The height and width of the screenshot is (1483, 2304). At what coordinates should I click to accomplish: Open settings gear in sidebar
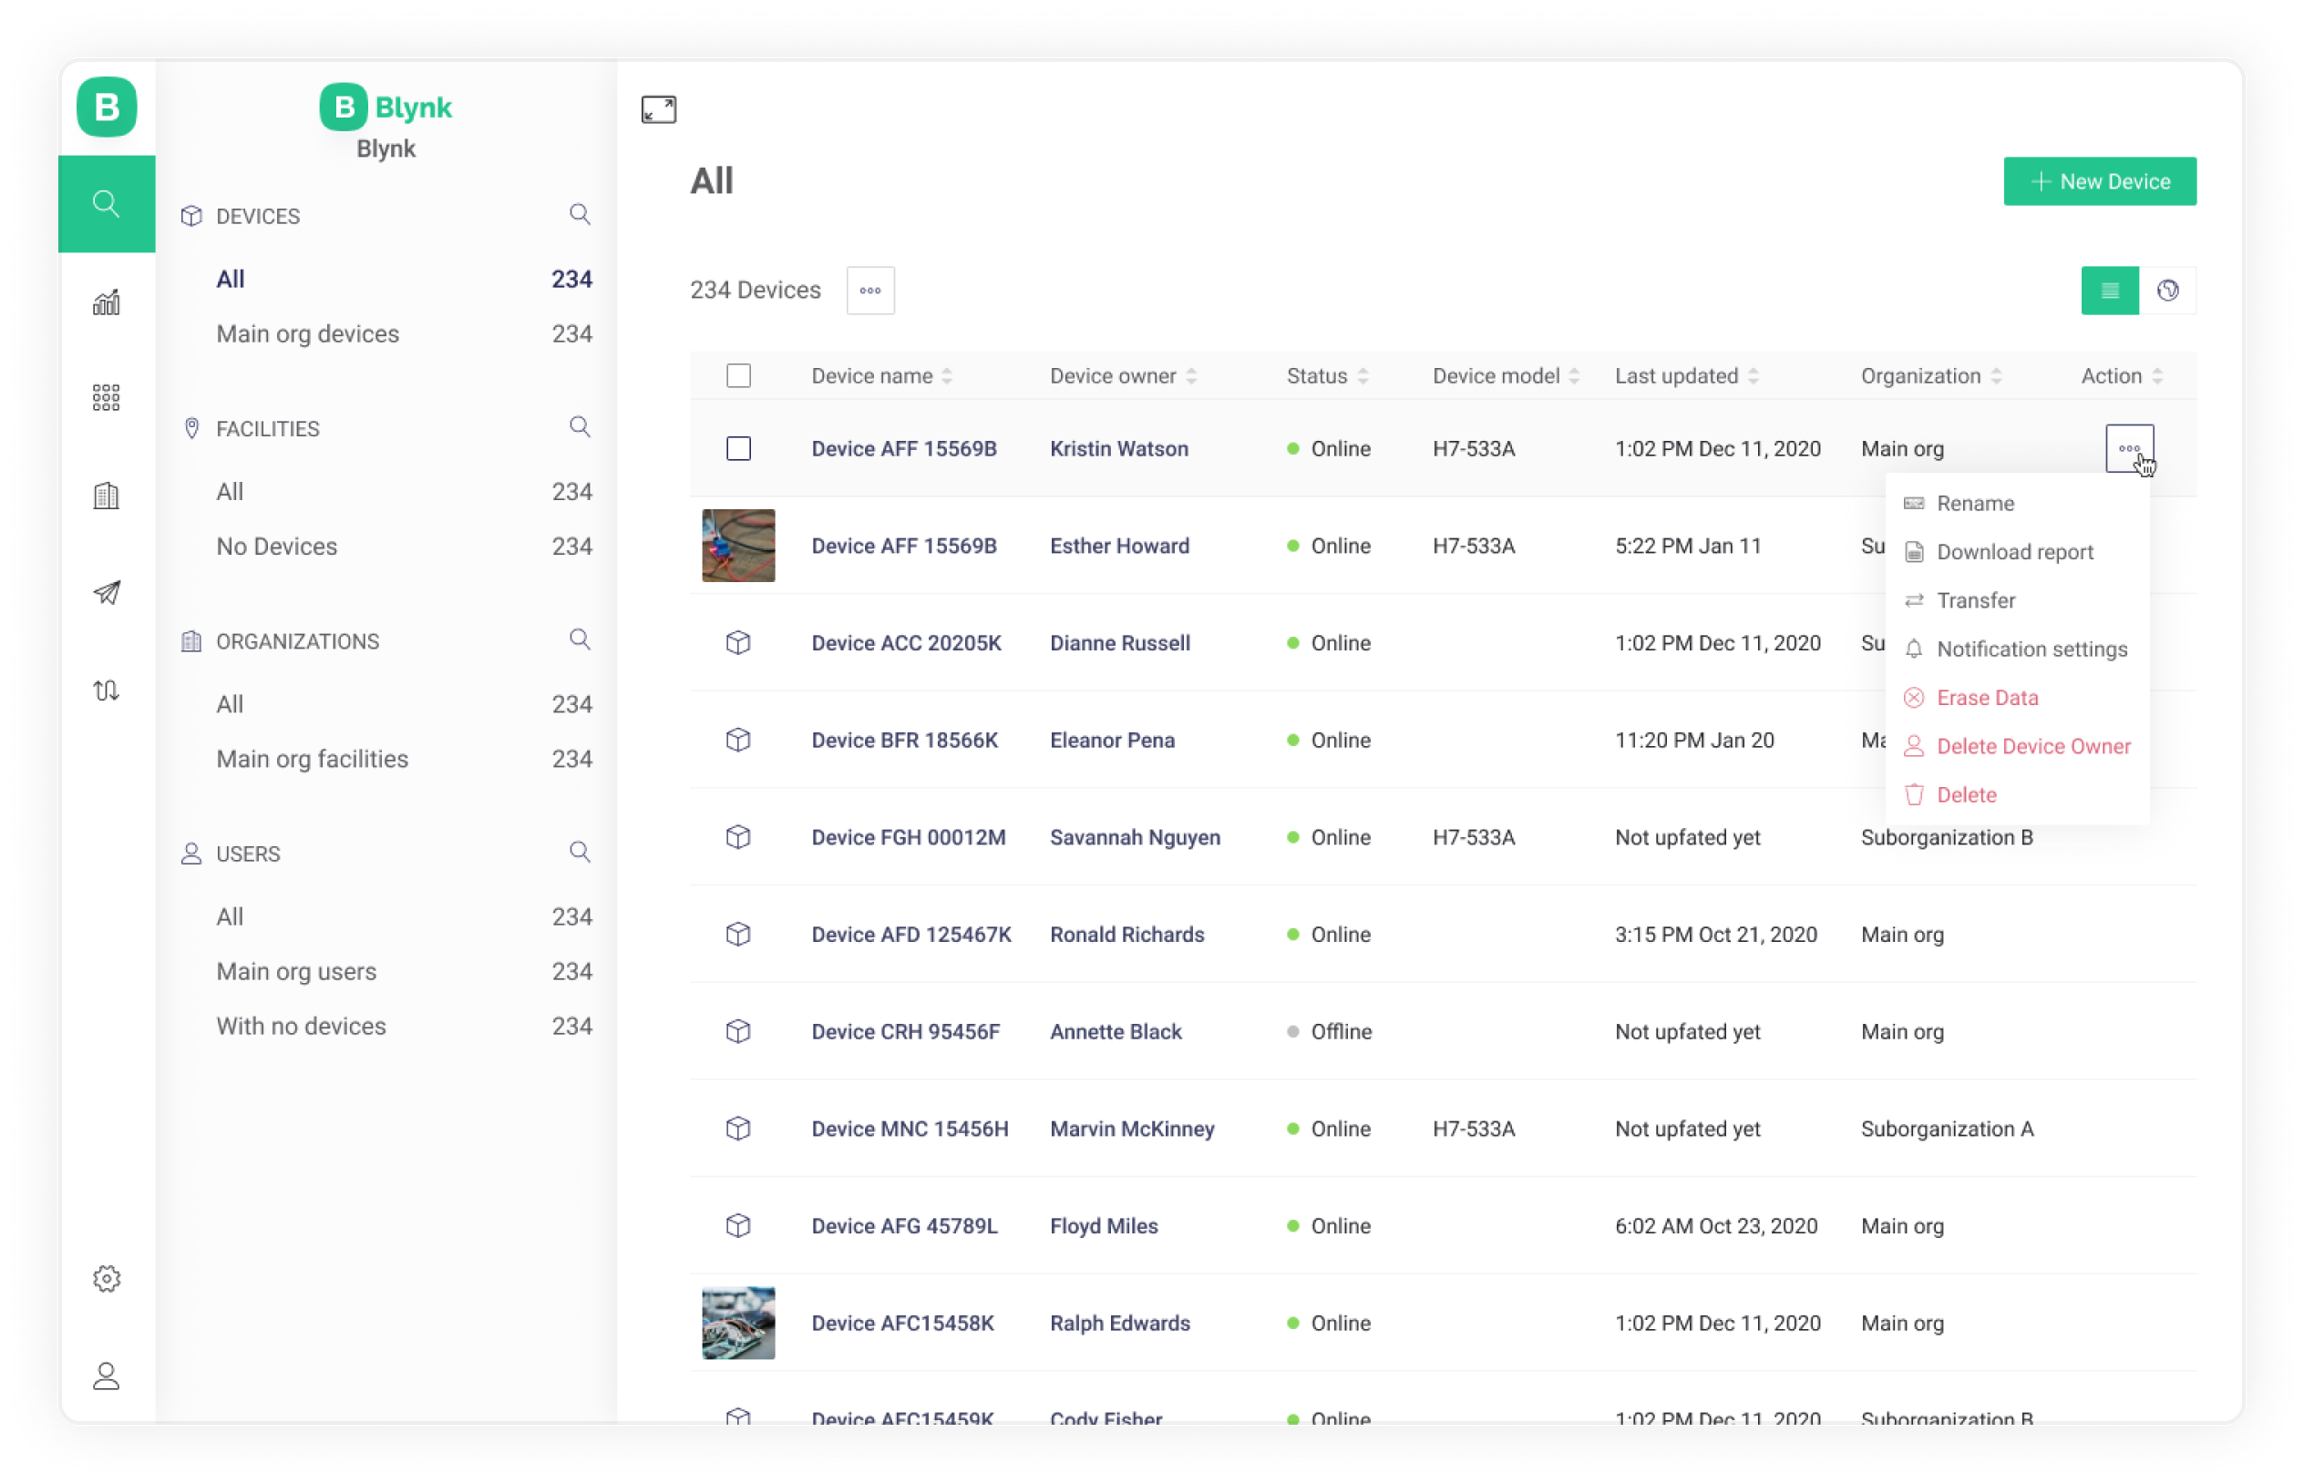pyautogui.click(x=106, y=1279)
